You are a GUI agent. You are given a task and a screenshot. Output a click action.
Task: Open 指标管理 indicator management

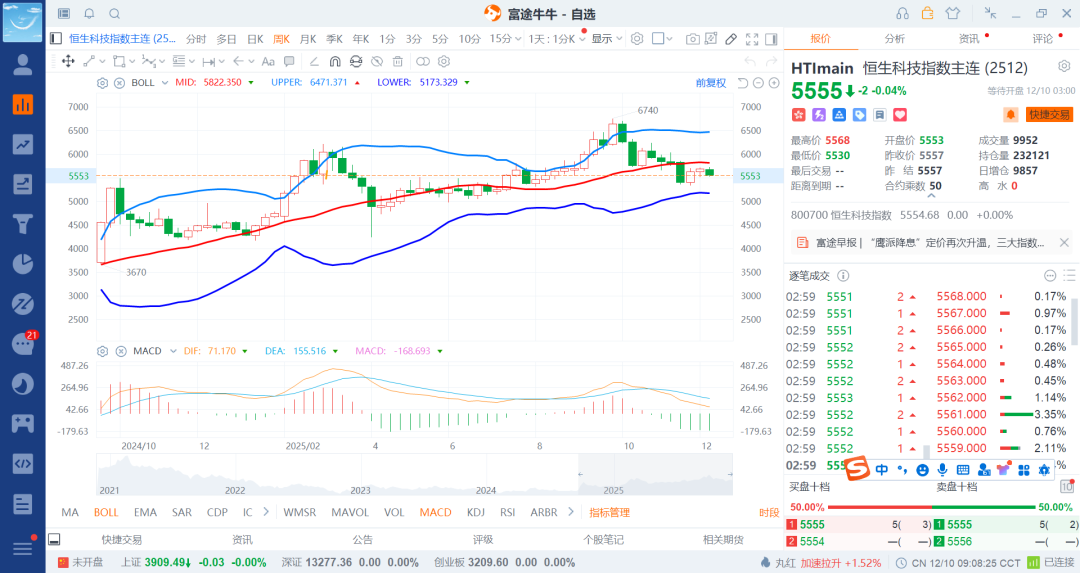pos(610,512)
